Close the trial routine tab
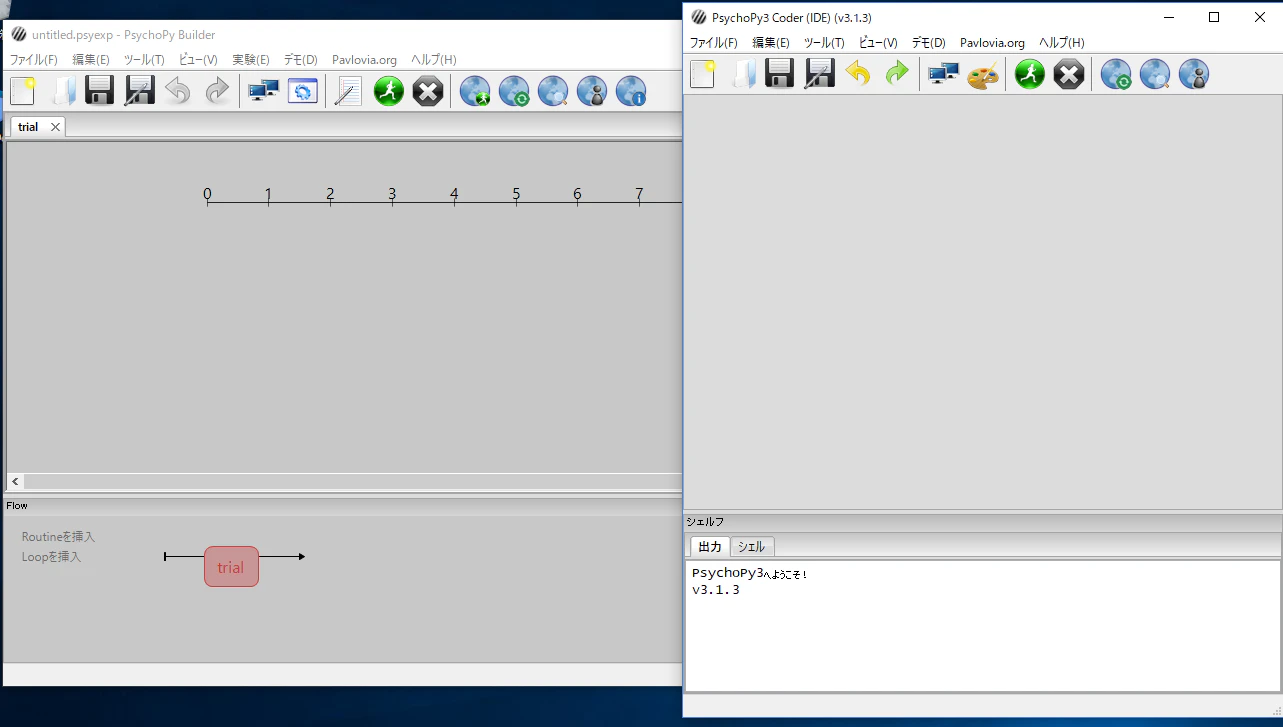This screenshot has width=1283, height=727. (55, 127)
